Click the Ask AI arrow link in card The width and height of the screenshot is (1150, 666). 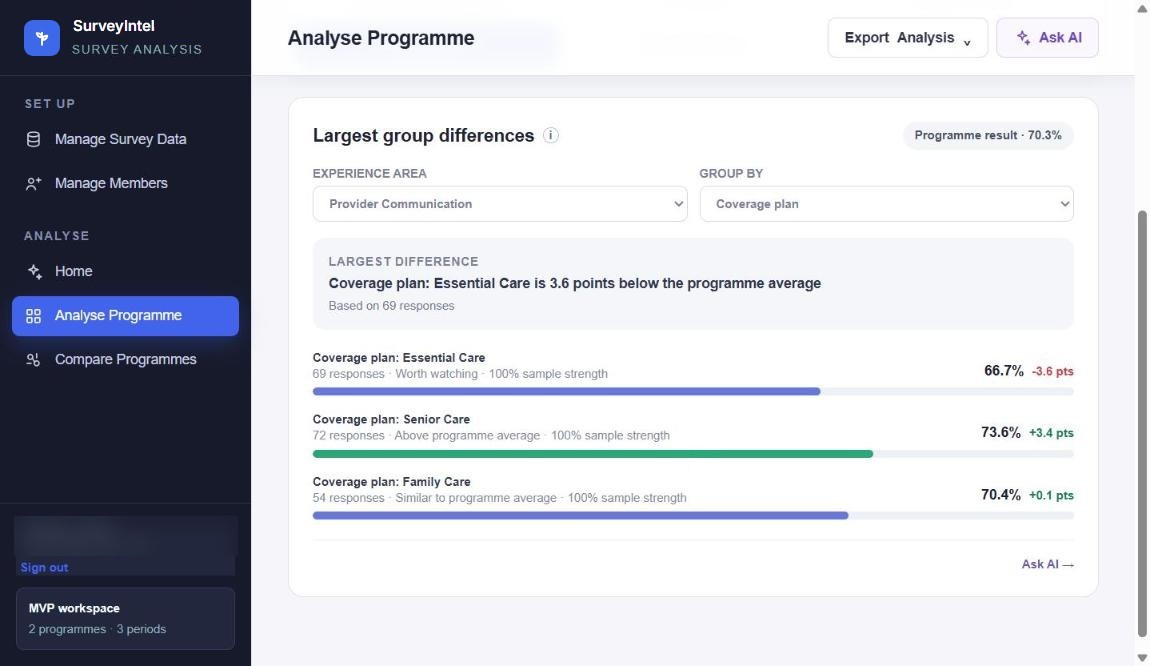pos(1047,564)
